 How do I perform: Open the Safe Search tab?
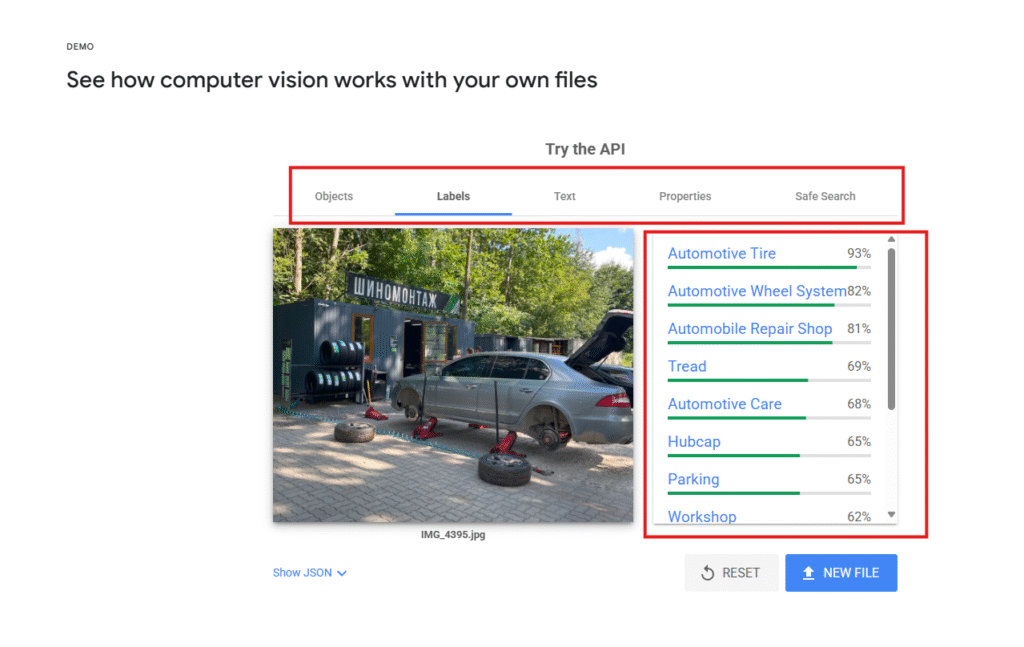[x=825, y=196]
